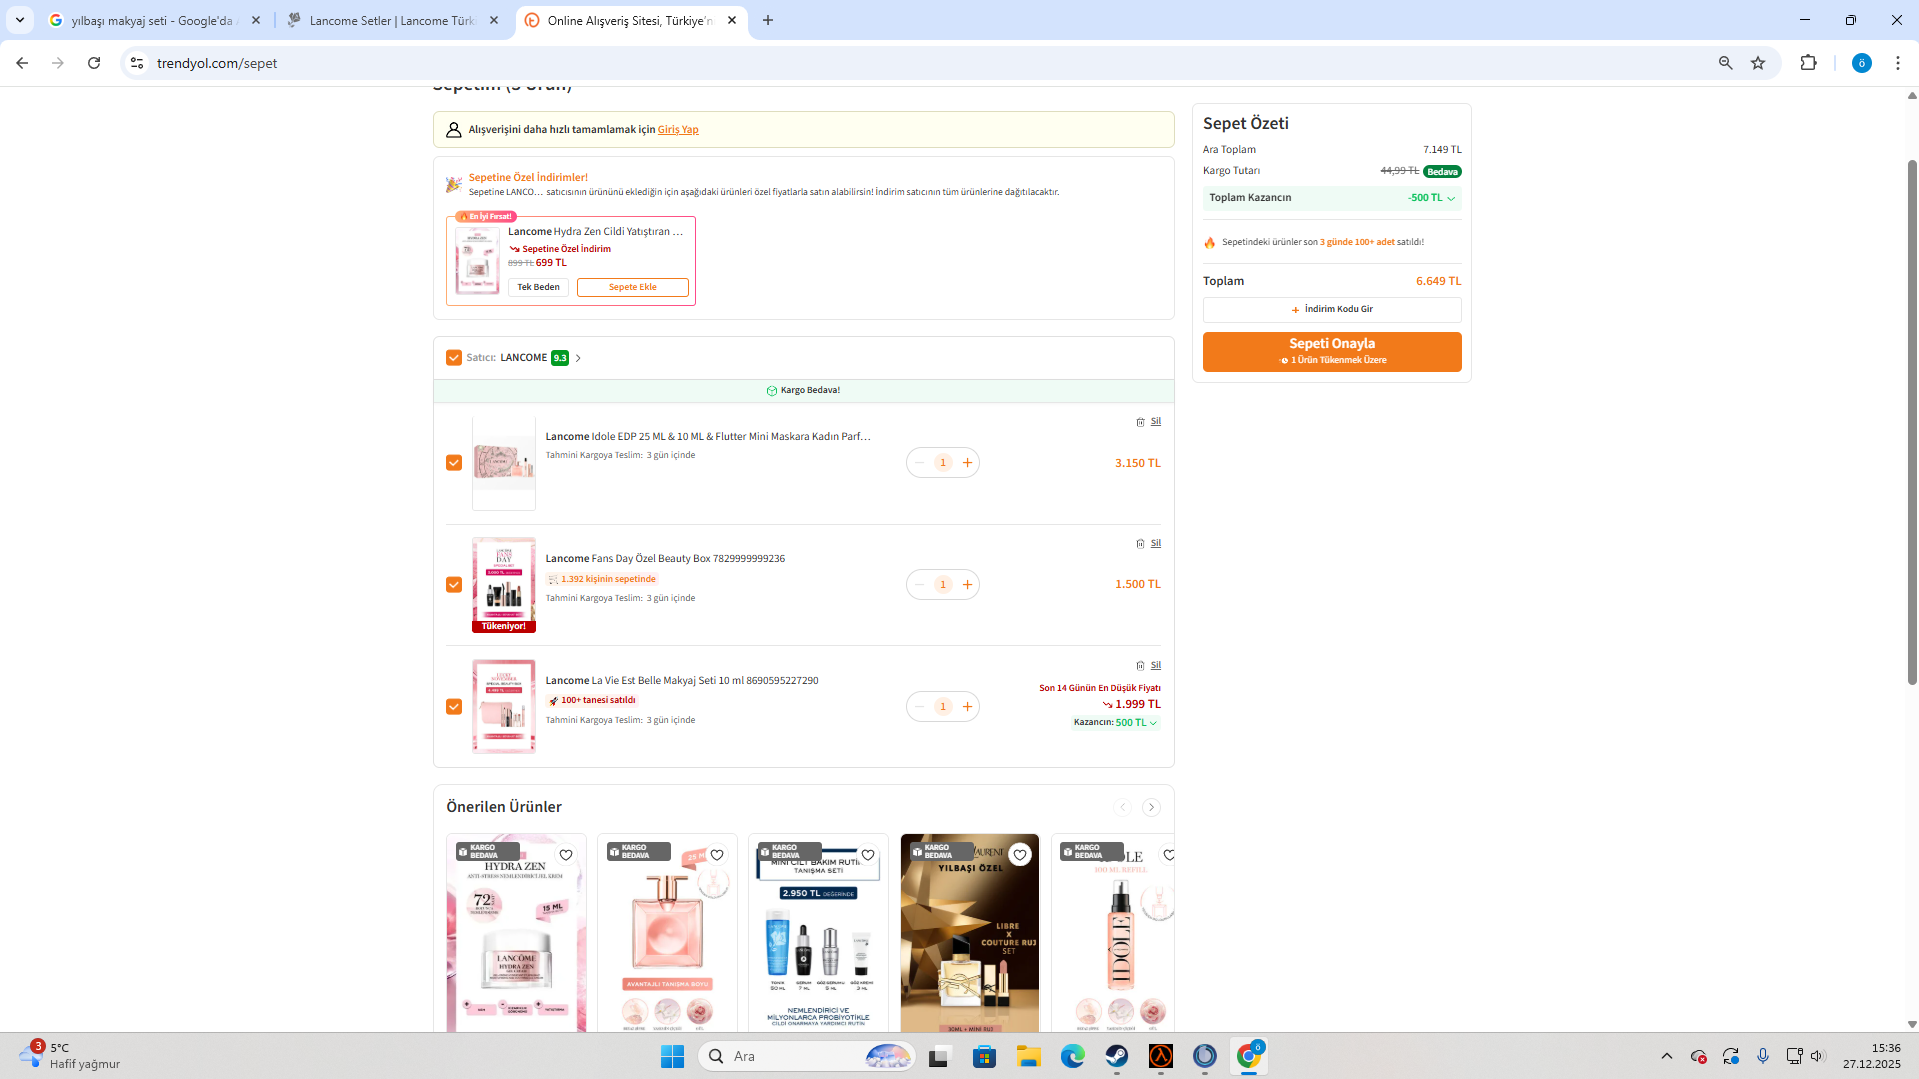Click the trendyol.com/sepet address bar
Screen dimensions: 1919x1079
930,63
